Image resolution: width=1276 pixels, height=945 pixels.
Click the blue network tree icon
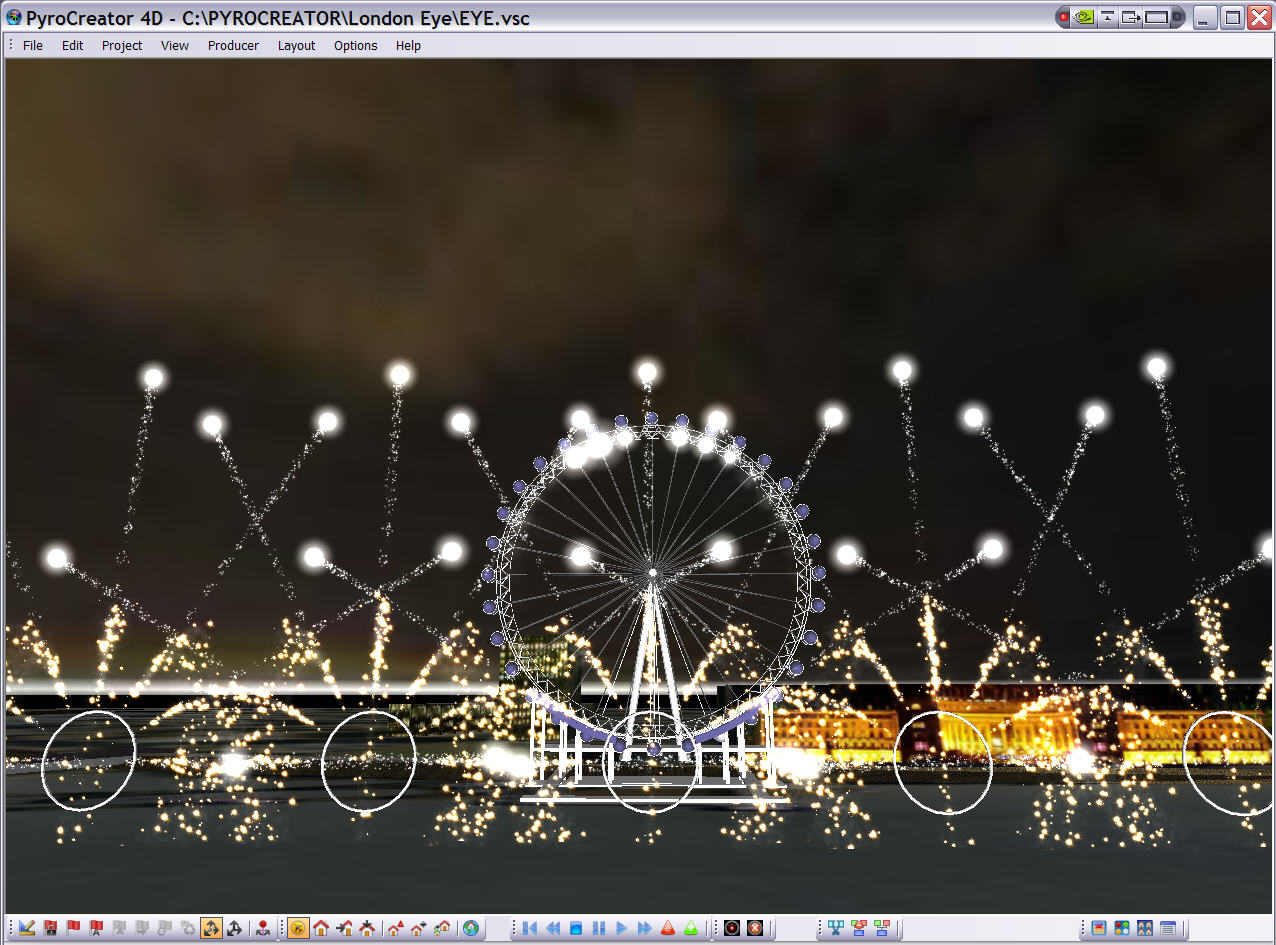[836, 928]
